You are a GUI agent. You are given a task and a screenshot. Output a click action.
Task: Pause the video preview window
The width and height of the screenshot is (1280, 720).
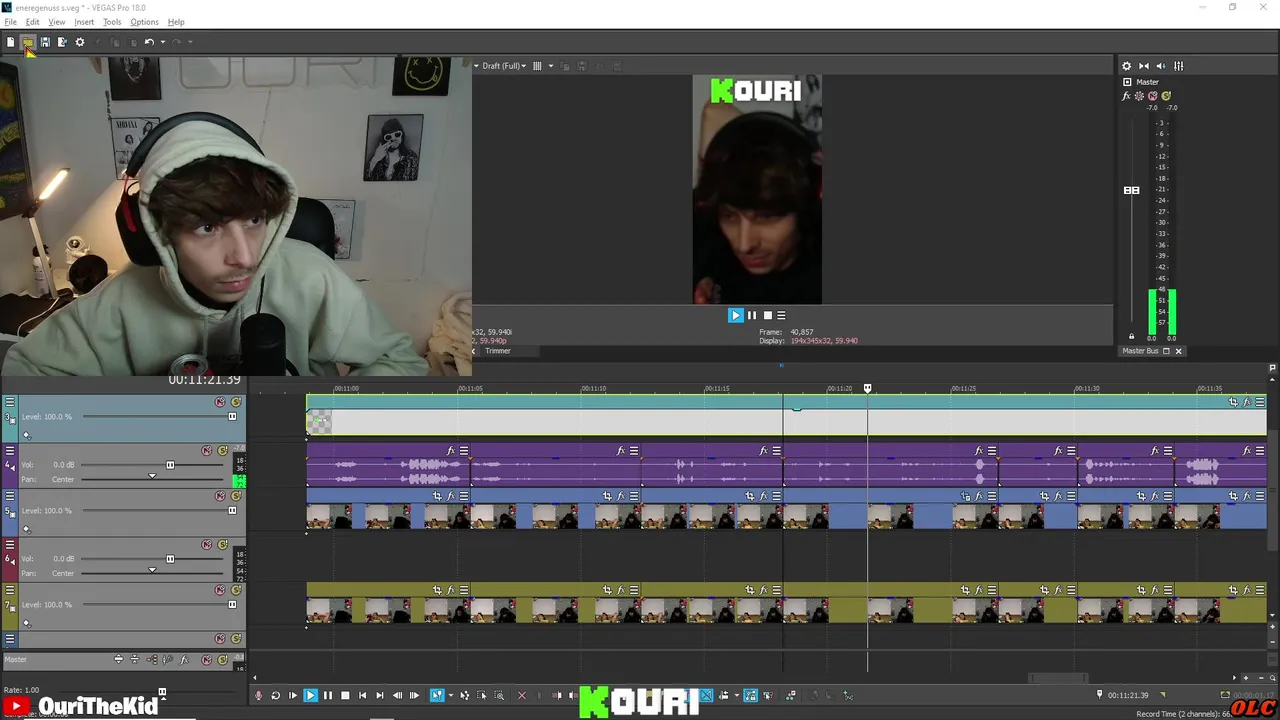752,315
